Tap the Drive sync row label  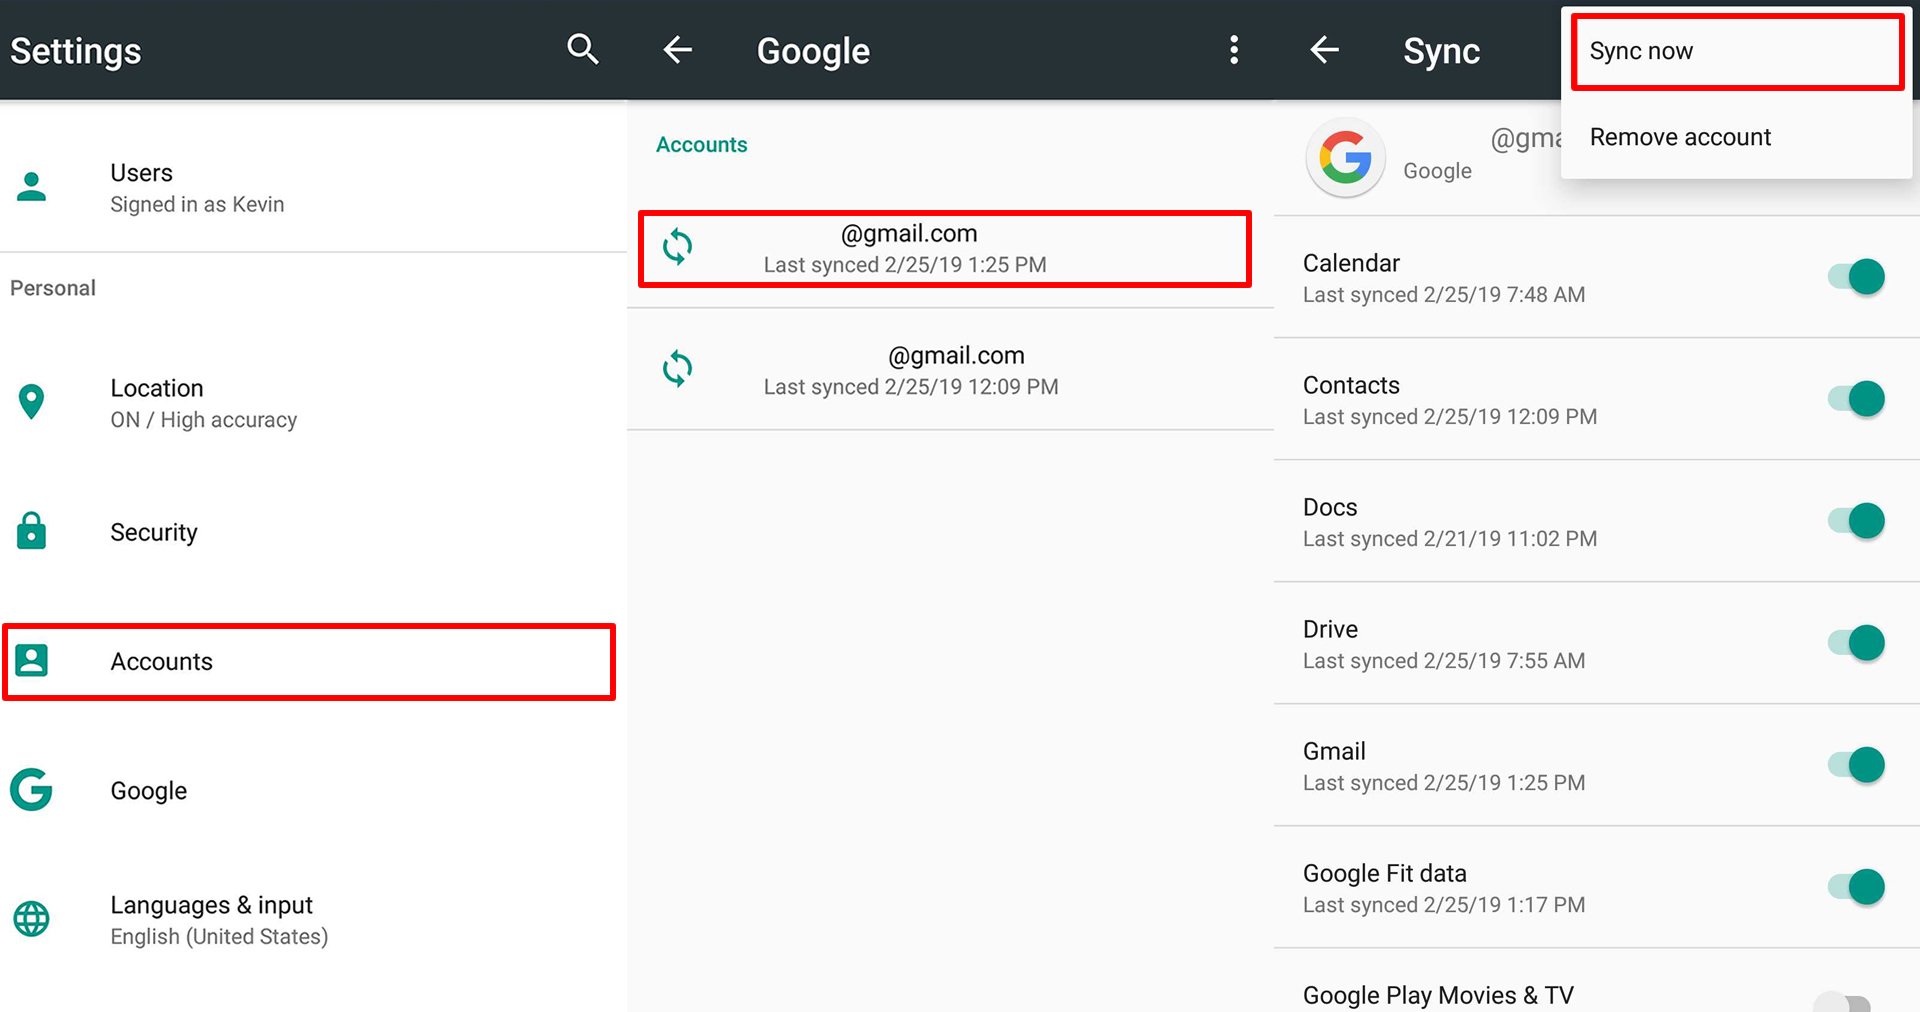tap(1330, 629)
